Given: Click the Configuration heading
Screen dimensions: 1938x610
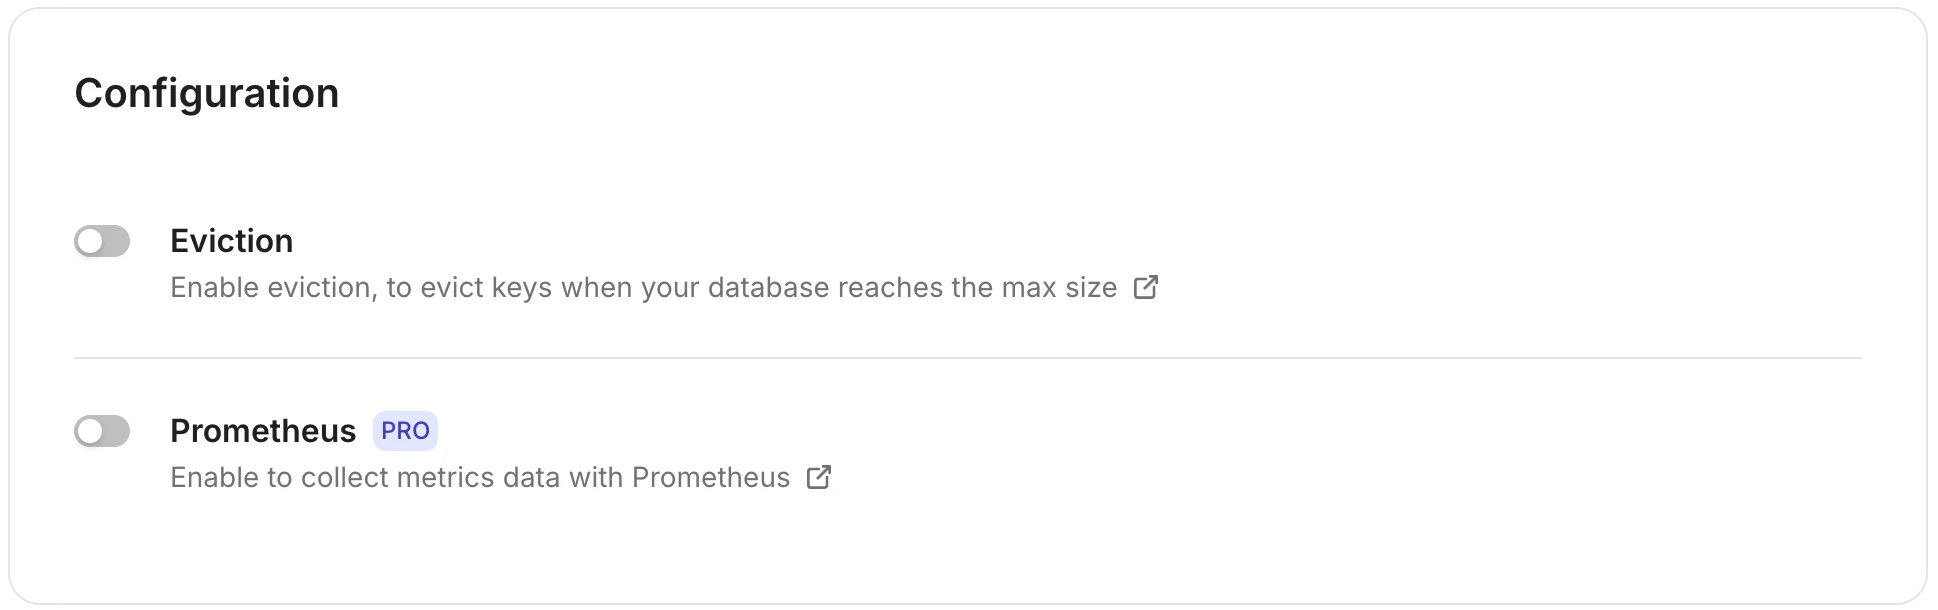Looking at the screenshot, I should (207, 93).
